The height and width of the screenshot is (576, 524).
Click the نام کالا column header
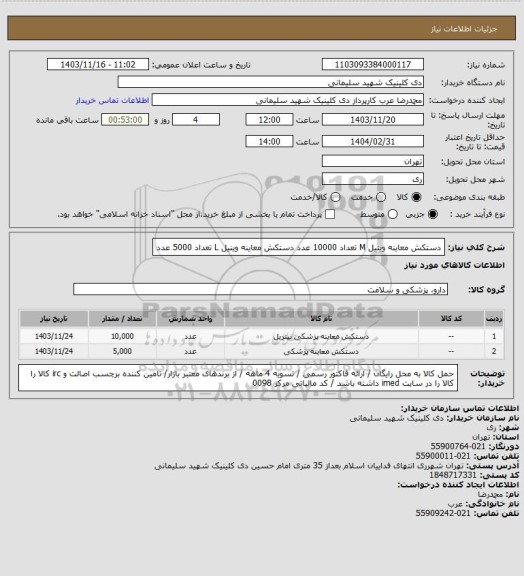tap(322, 319)
